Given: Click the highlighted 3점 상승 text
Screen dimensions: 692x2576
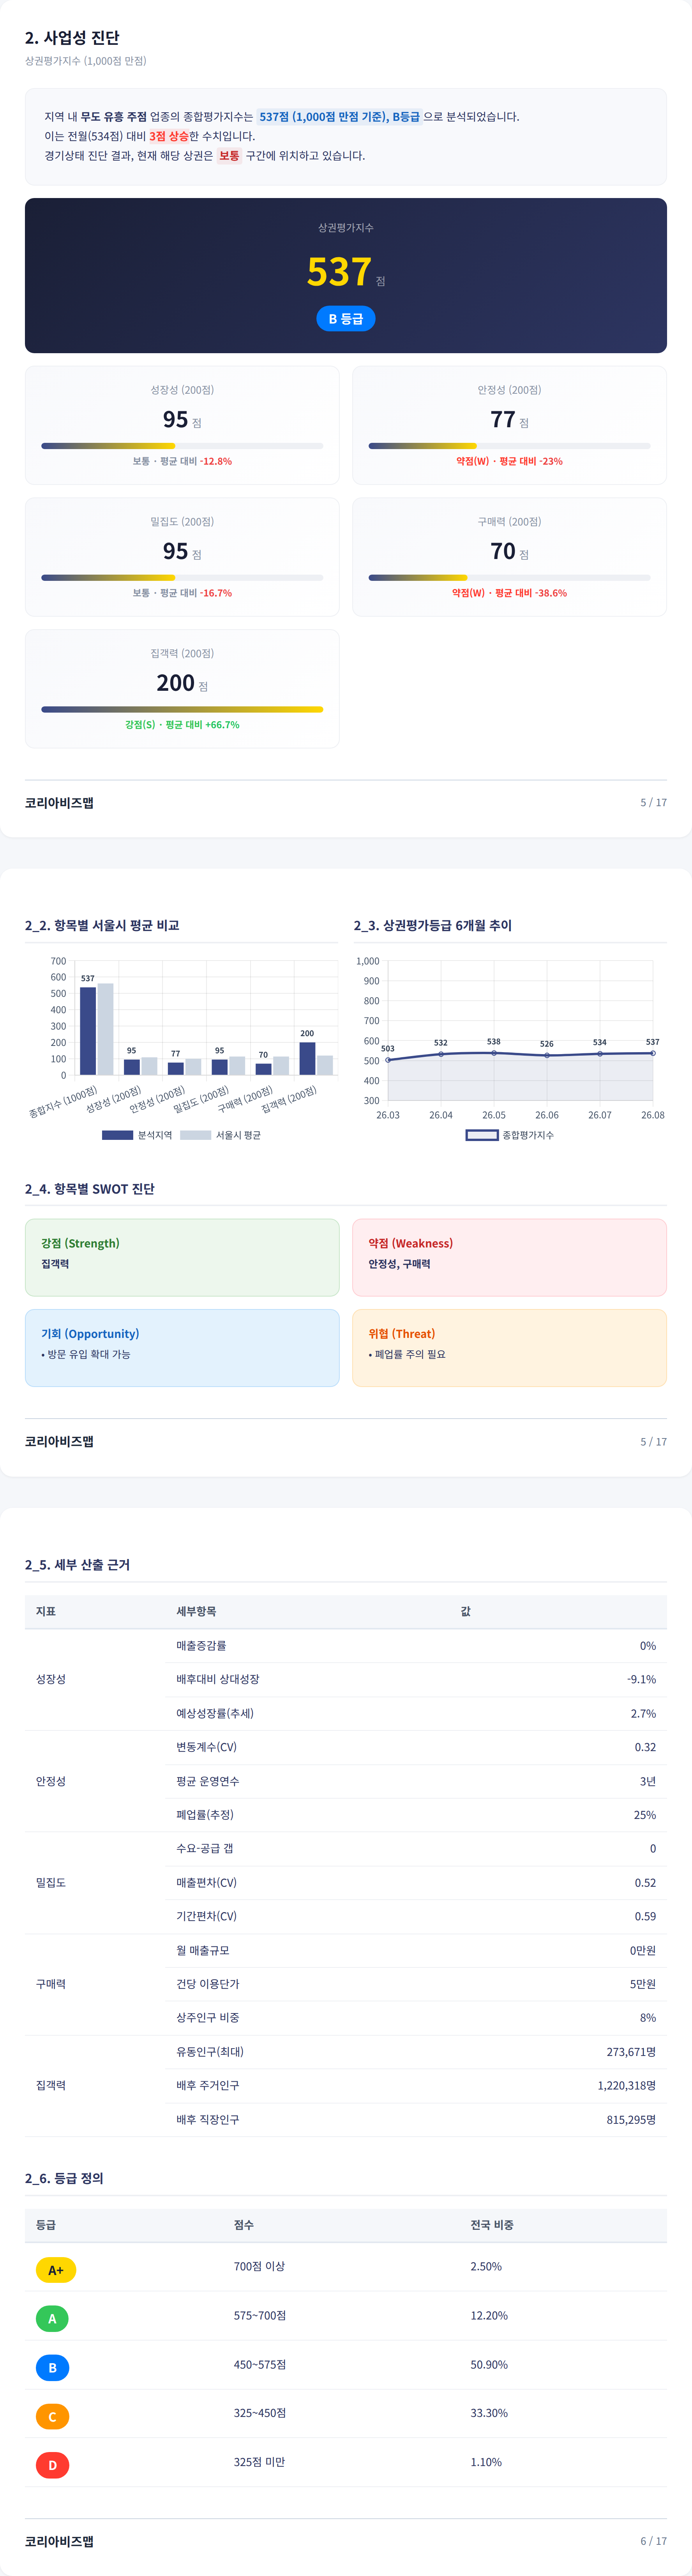Looking at the screenshot, I should tap(169, 136).
